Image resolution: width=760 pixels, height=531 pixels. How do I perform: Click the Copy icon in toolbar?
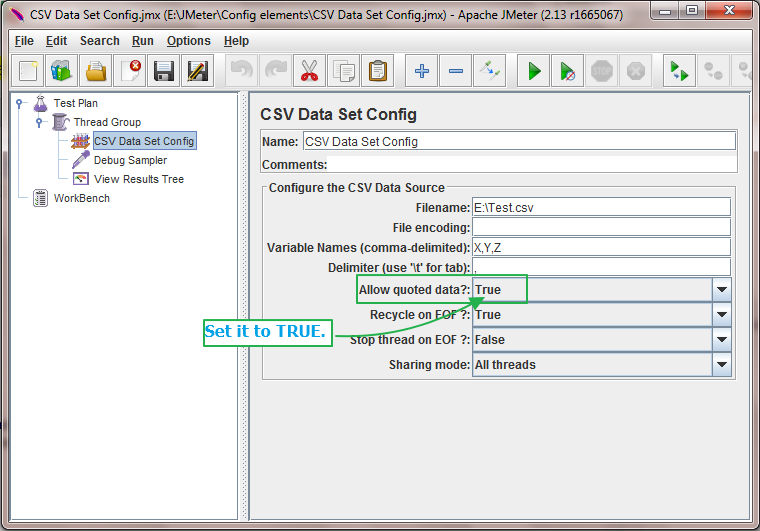tap(344, 71)
